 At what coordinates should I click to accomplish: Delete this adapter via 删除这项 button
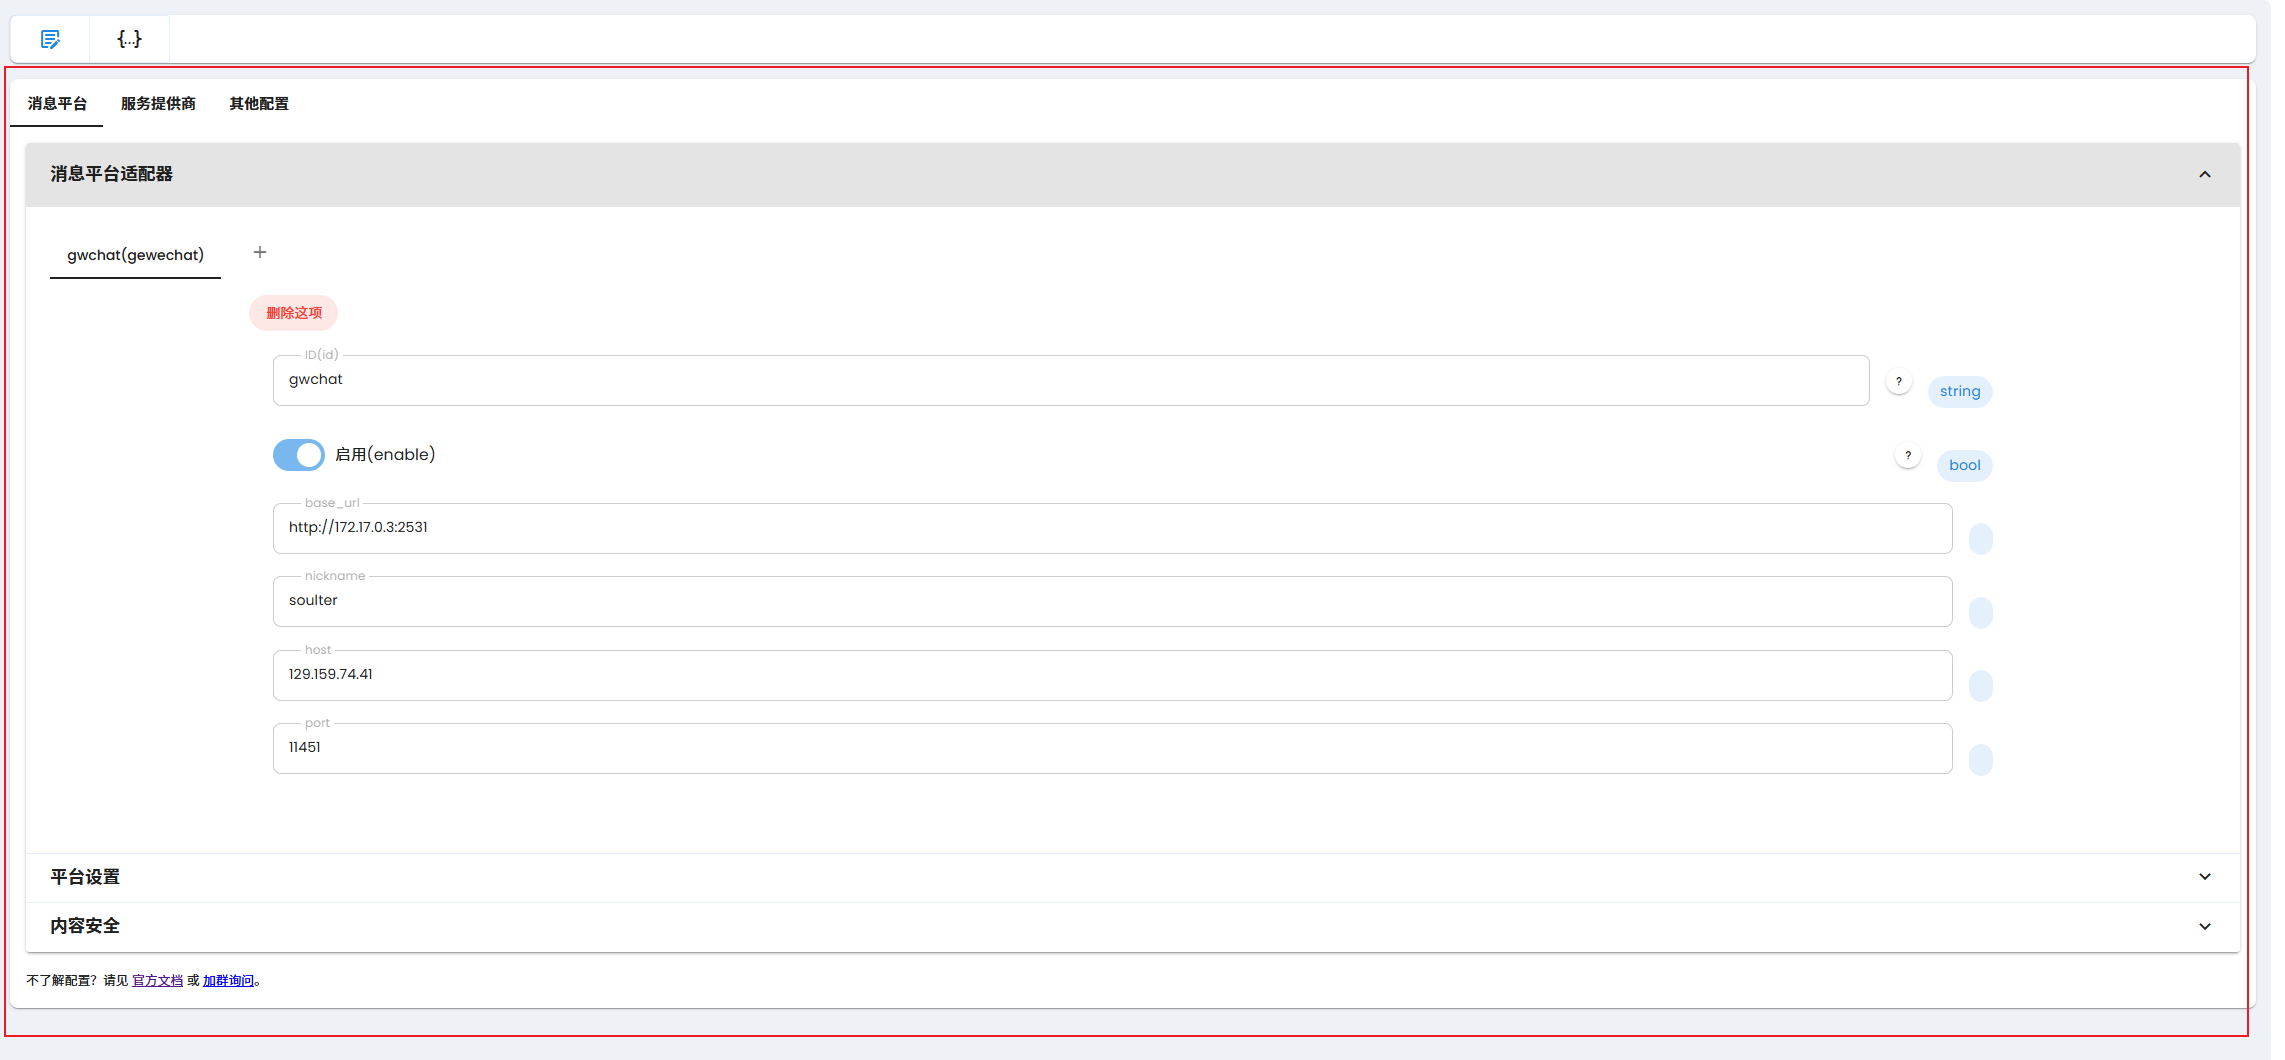294,313
